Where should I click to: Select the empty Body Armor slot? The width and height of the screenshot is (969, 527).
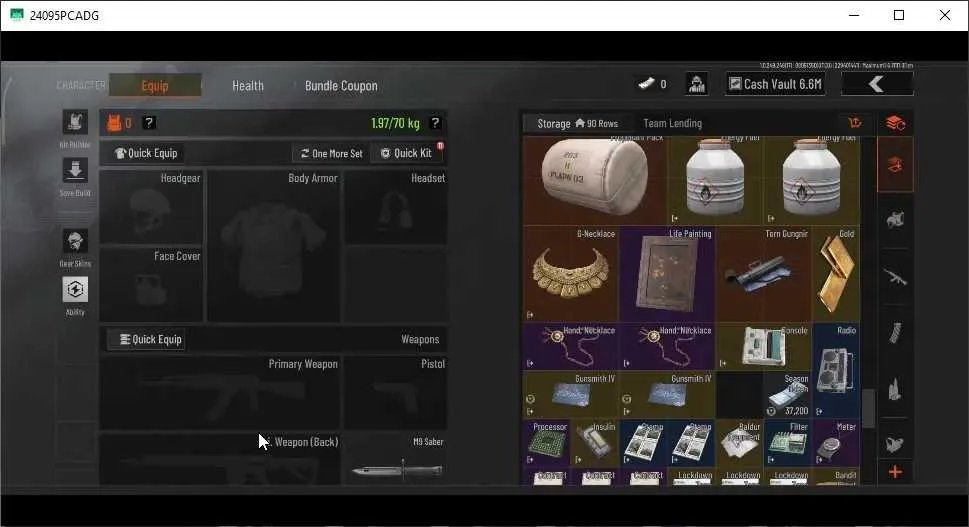click(x=273, y=246)
